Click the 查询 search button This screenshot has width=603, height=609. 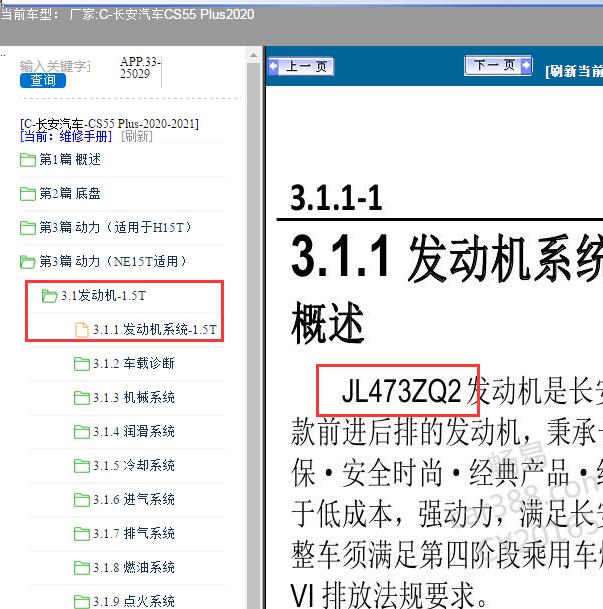[x=43, y=80]
